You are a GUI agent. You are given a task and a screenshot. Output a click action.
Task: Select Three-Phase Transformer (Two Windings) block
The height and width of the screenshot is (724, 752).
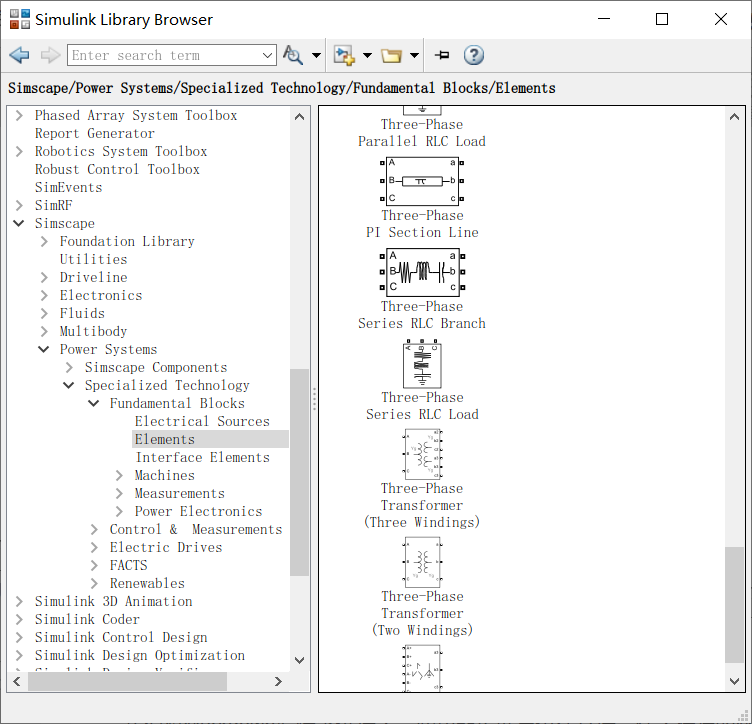click(x=423, y=562)
